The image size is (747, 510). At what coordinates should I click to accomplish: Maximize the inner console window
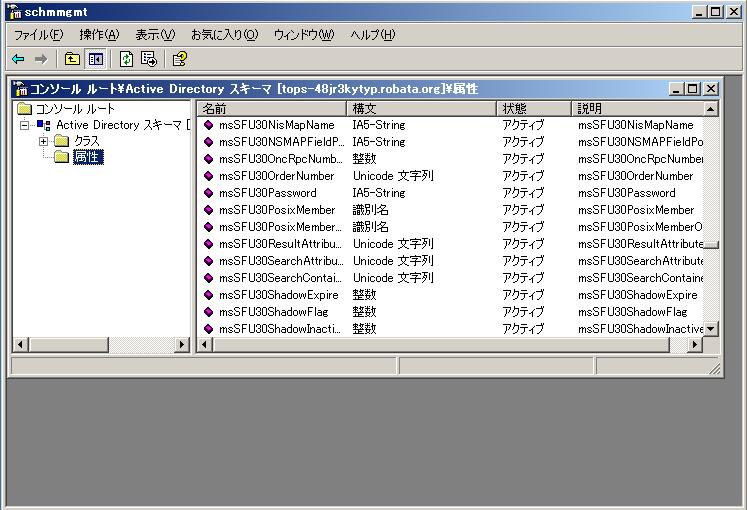pyautogui.click(x=693, y=89)
